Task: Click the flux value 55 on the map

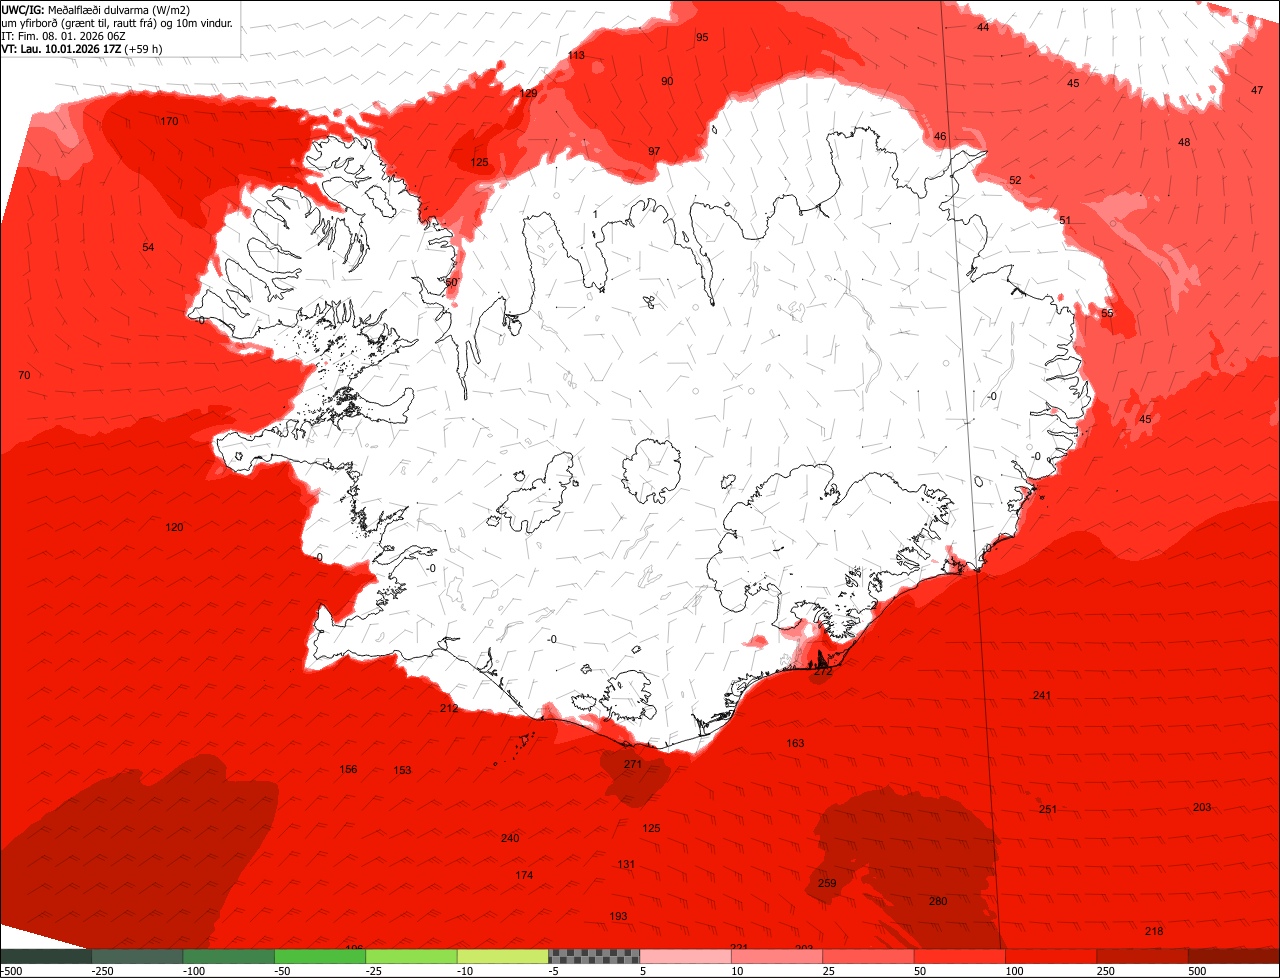Action: click(1107, 313)
